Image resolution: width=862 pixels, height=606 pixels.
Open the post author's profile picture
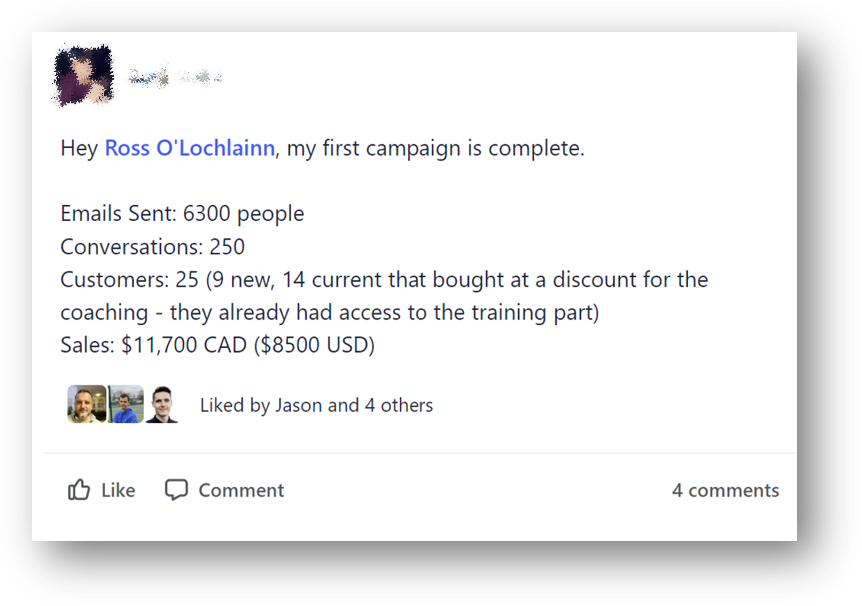point(83,76)
